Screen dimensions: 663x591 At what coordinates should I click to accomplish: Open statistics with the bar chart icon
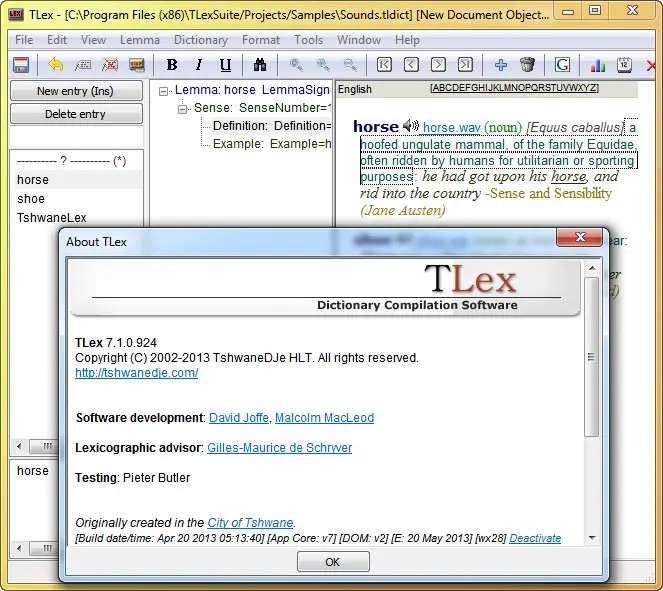click(x=597, y=65)
